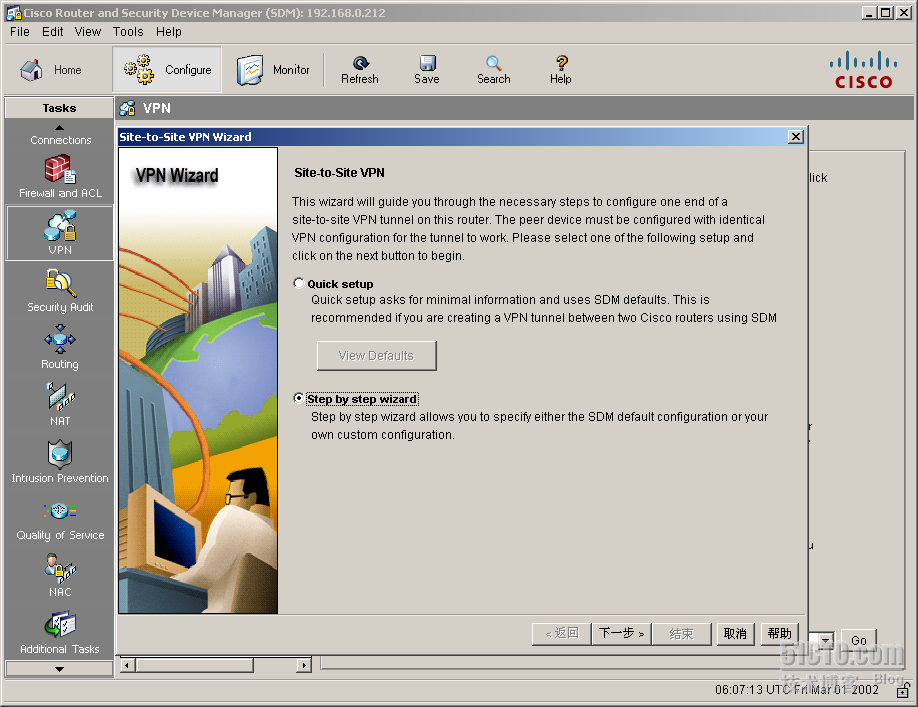Switch to Monitor mode
Viewport: 918px width, 707px height.
[x=273, y=70]
